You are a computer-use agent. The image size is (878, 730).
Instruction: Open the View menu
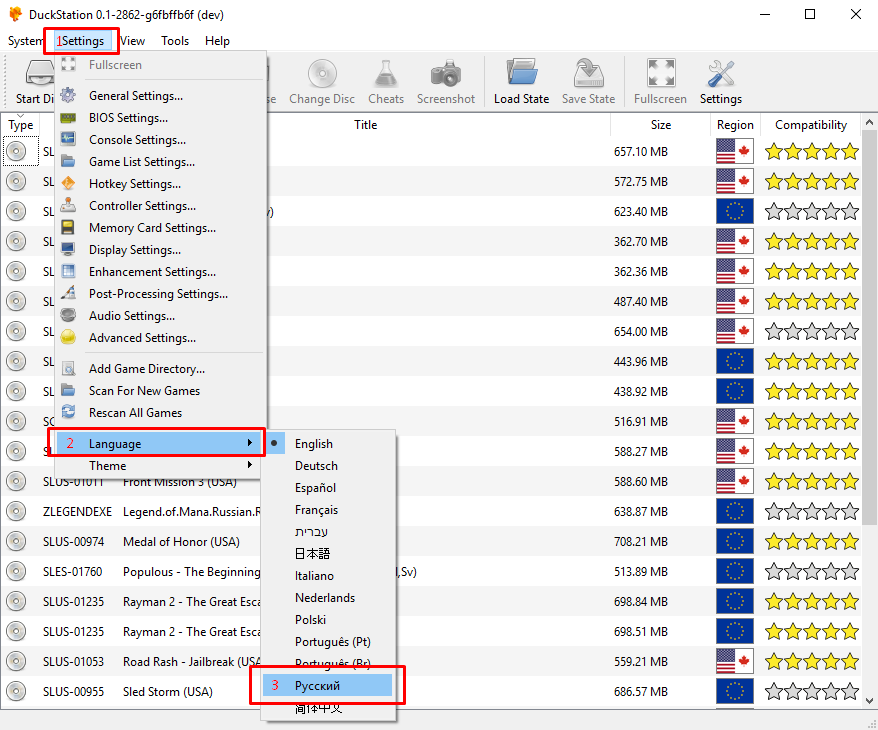(x=133, y=41)
